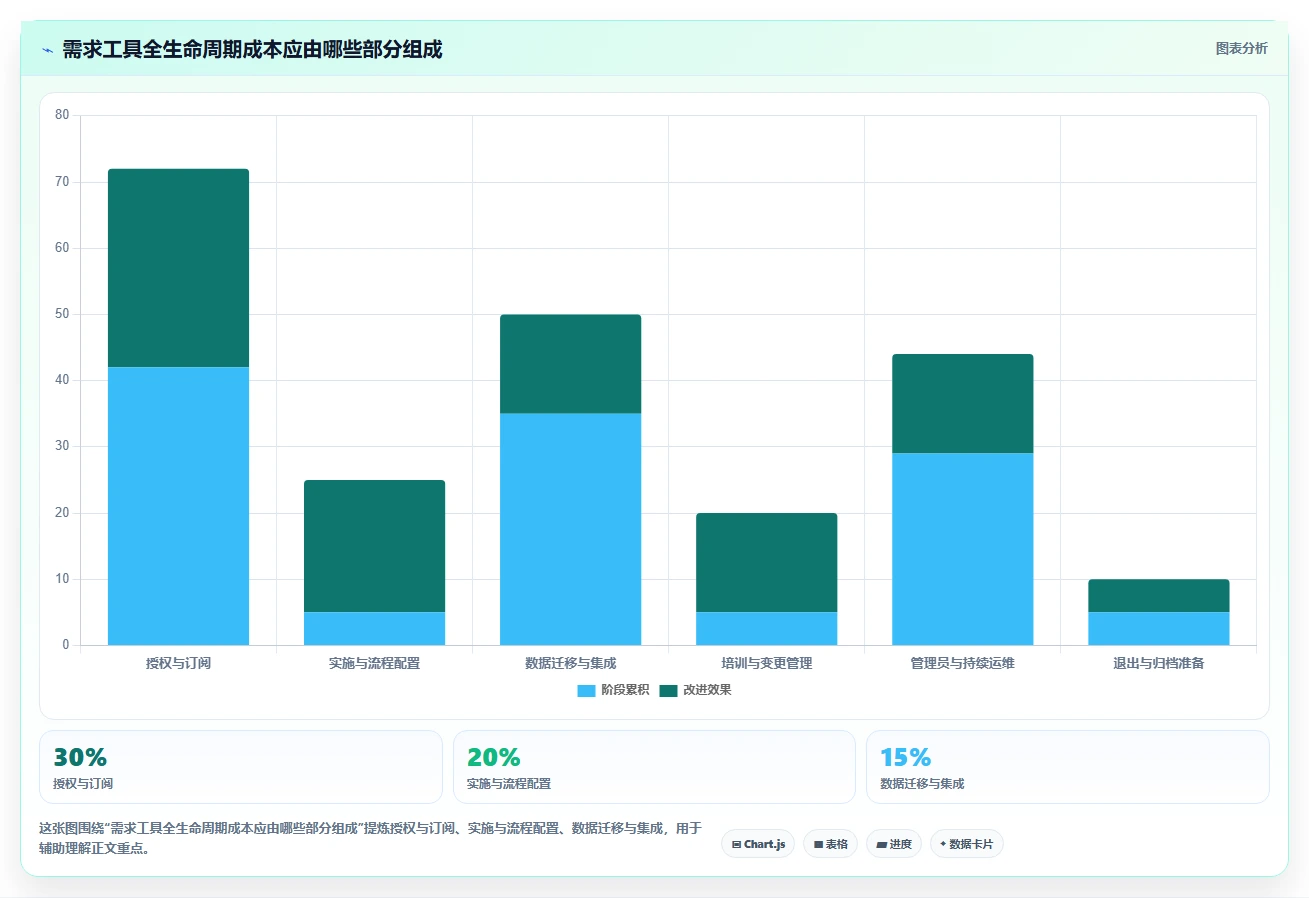
Task: Click the green segment of 数据迁移与集成 bar
Action: pos(570,364)
